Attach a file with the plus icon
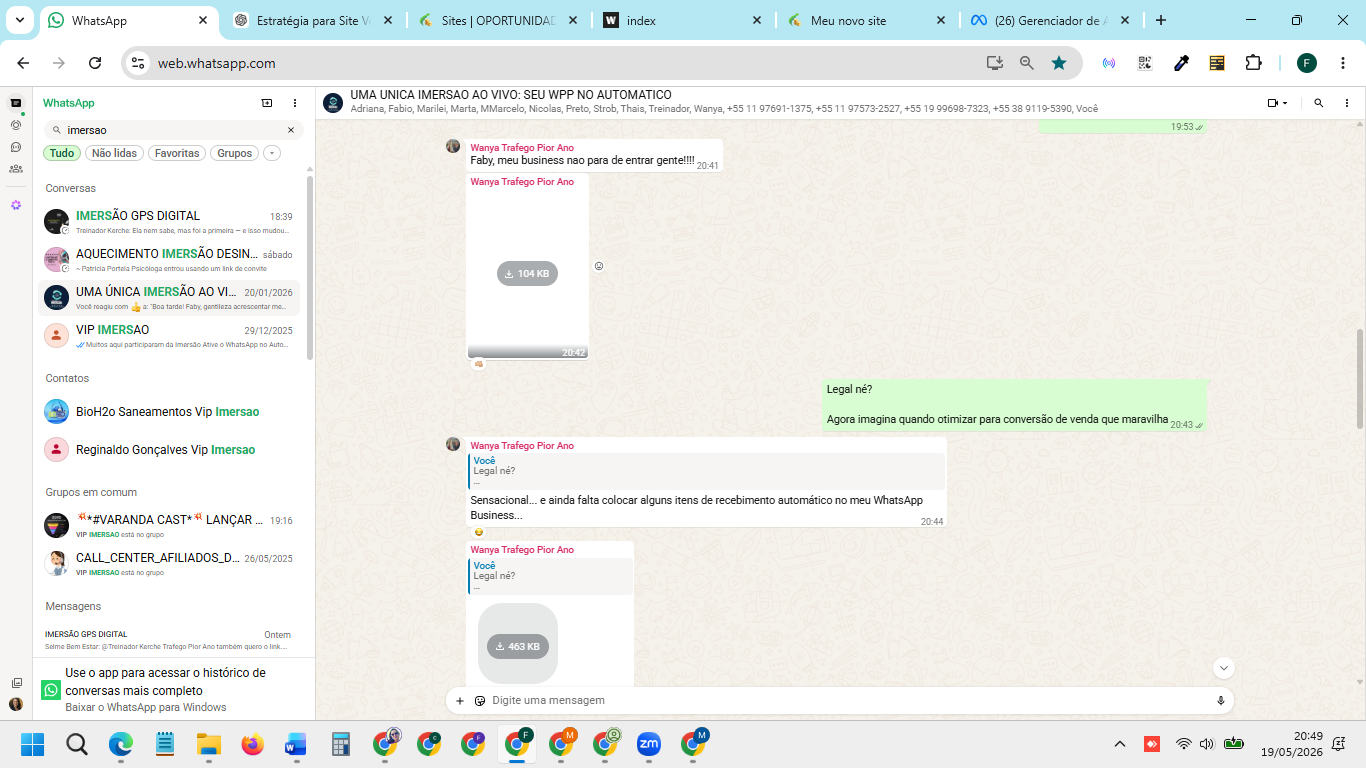The image size is (1366, 768). (x=460, y=701)
